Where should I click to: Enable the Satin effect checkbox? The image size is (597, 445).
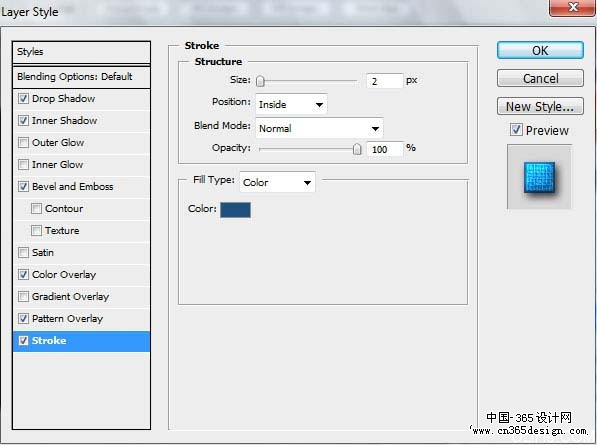tap(23, 253)
